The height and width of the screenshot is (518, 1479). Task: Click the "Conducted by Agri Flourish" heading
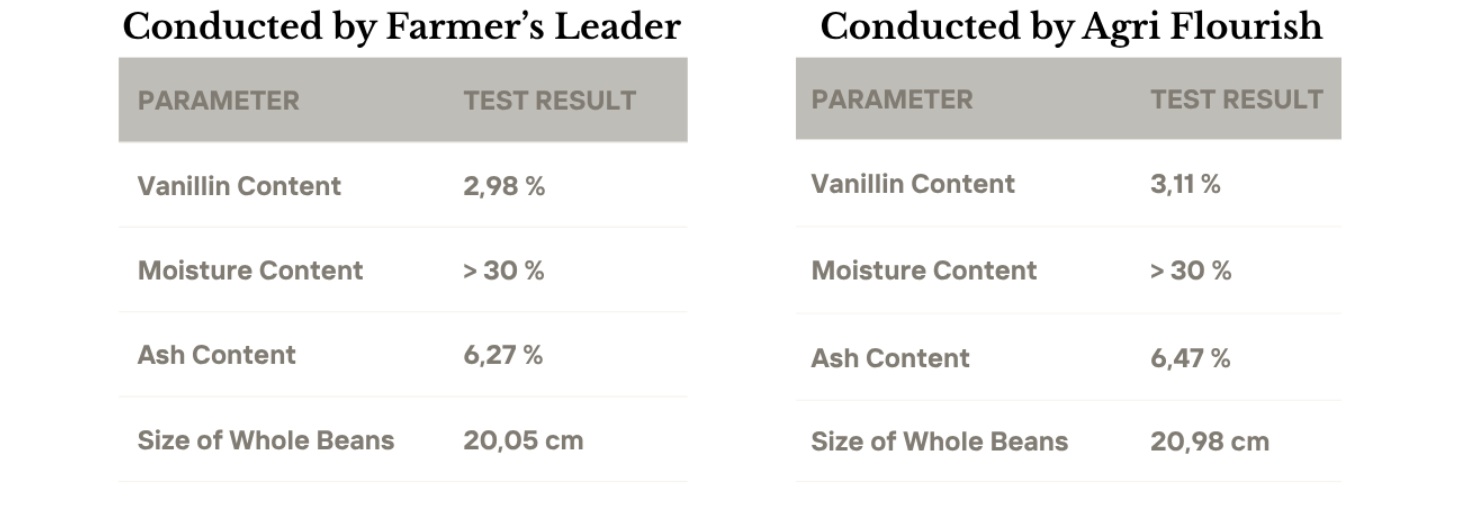[1071, 27]
